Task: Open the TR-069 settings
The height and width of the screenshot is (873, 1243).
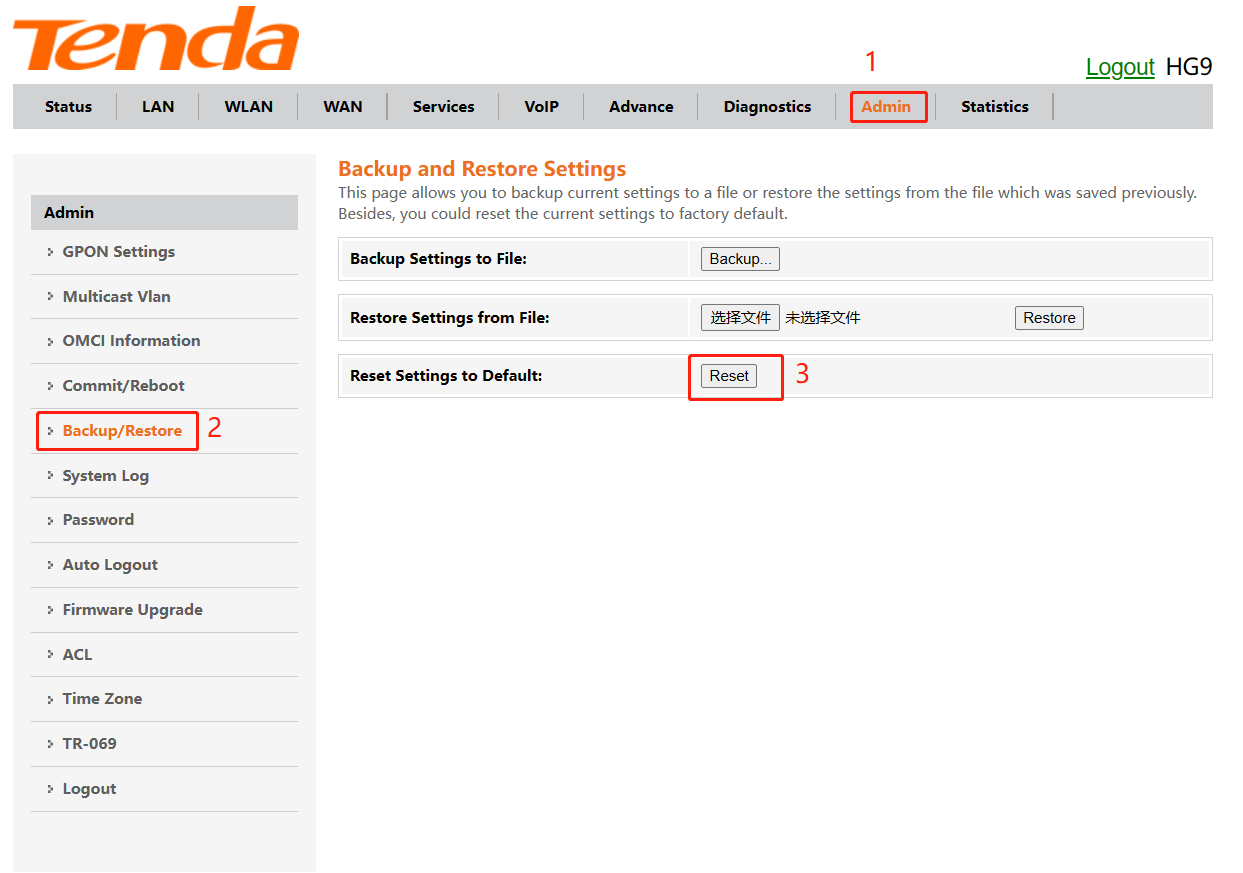Action: (x=89, y=744)
